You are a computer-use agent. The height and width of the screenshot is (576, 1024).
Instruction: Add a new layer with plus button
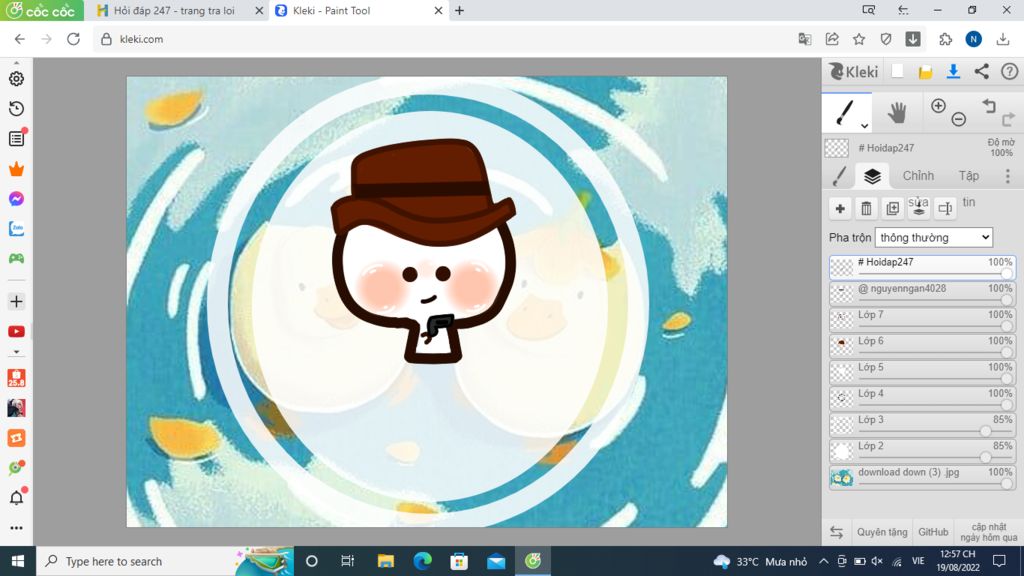tap(840, 208)
